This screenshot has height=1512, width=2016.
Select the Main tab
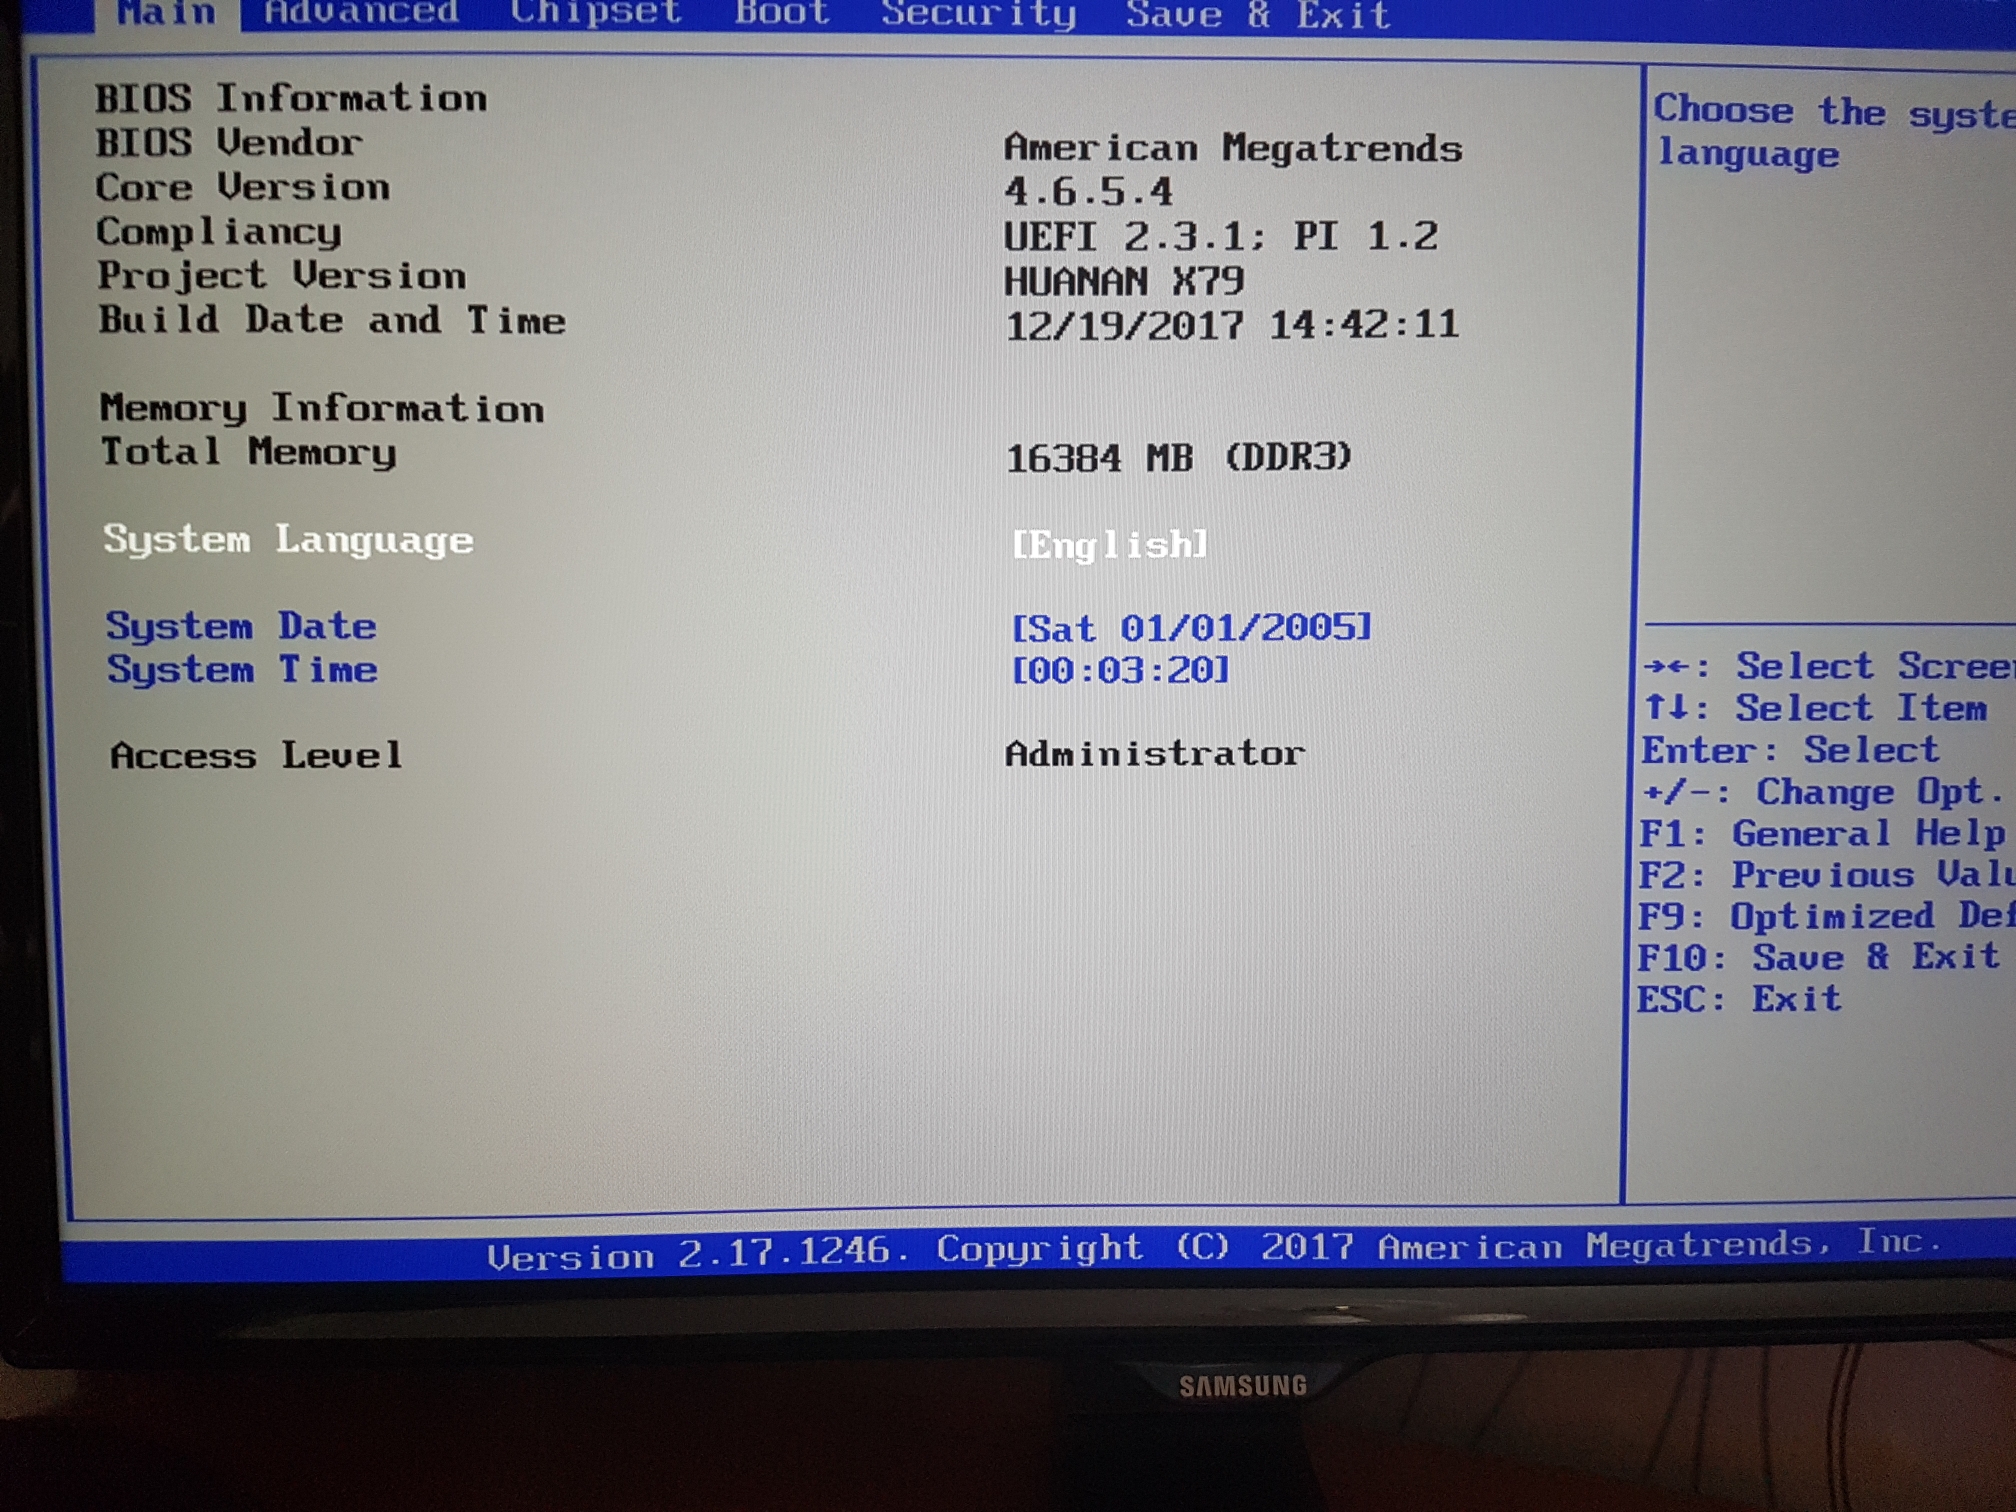pos(166,13)
